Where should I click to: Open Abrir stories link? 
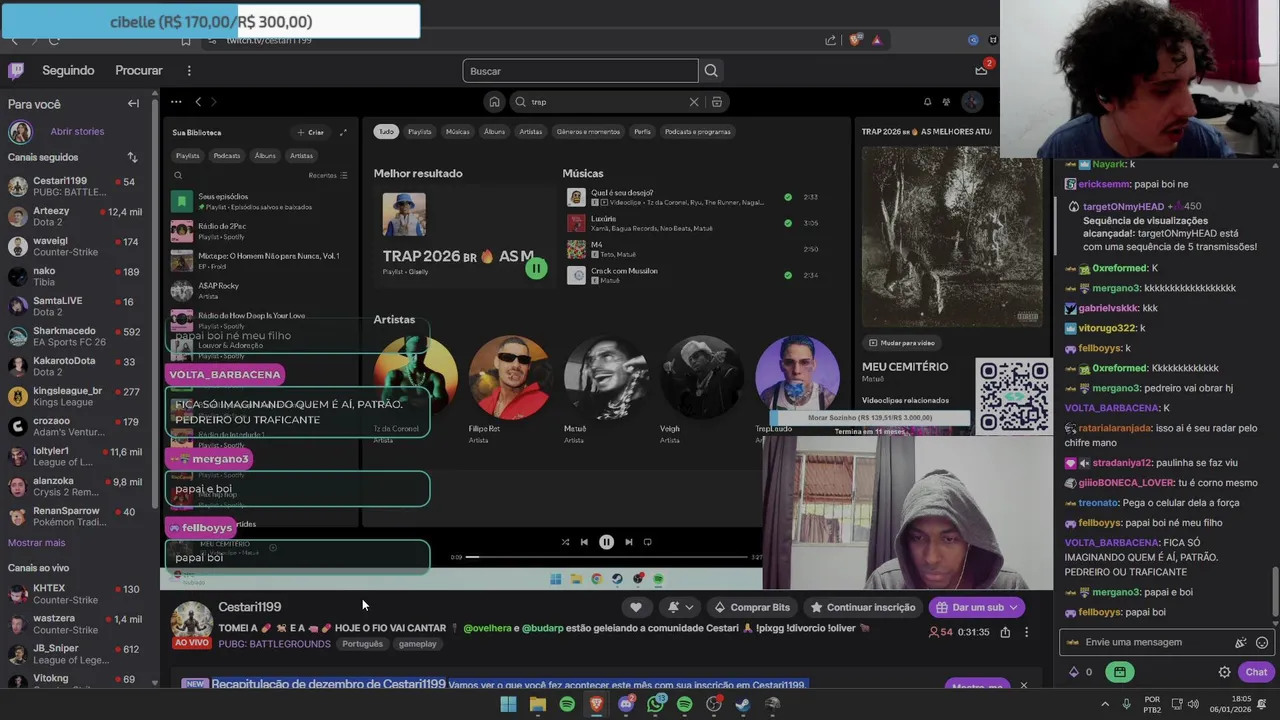pos(77,132)
